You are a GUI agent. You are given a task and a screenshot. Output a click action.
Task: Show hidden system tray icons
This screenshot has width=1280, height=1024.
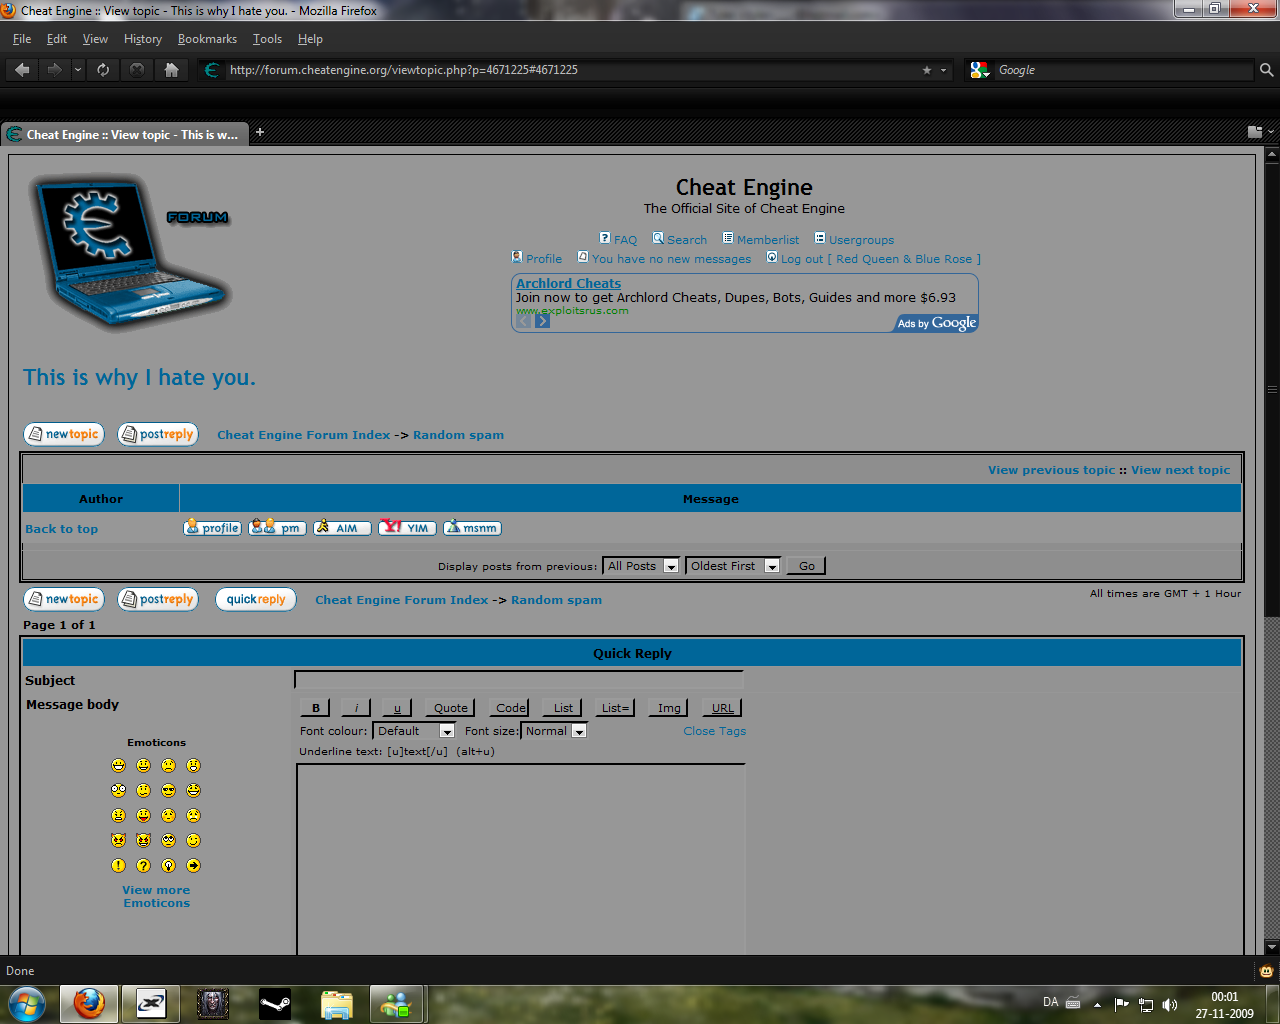click(x=1097, y=1005)
